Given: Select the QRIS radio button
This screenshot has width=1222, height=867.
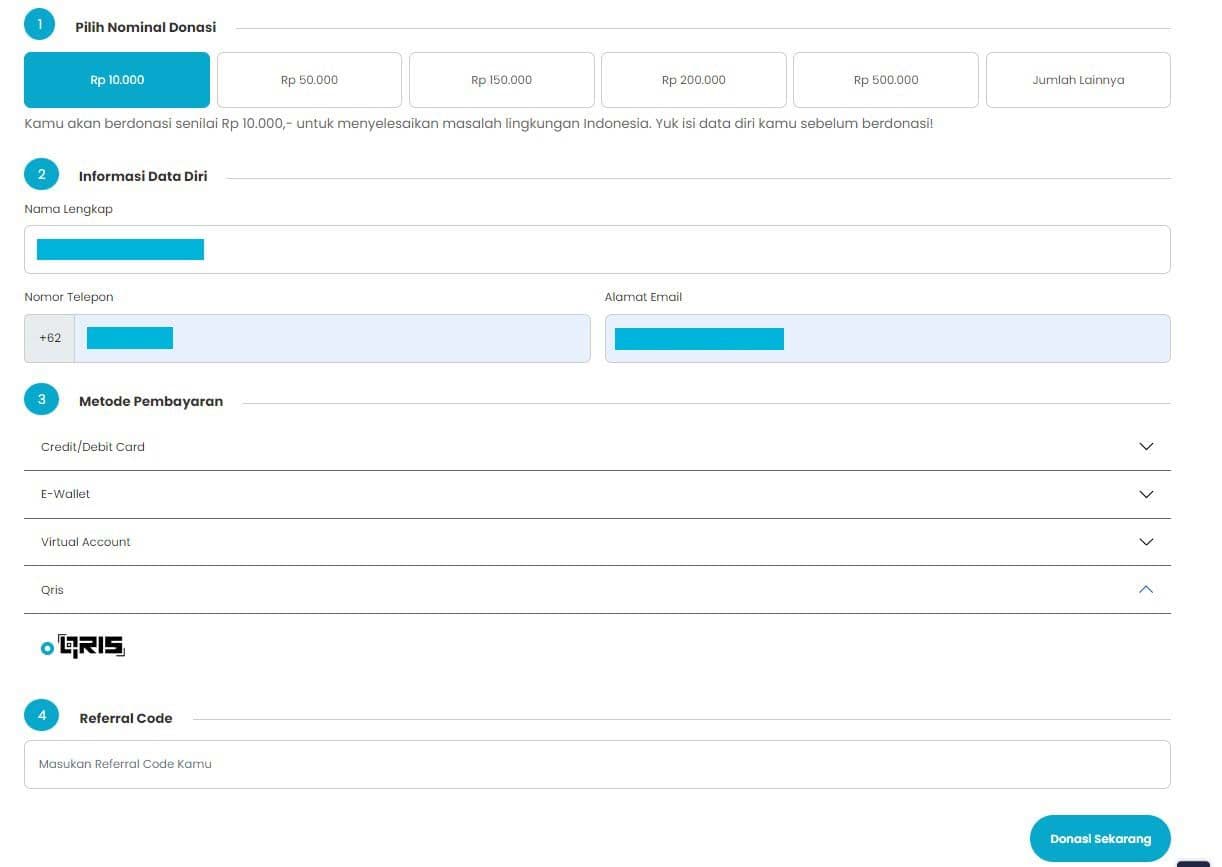Looking at the screenshot, I should tap(47, 649).
